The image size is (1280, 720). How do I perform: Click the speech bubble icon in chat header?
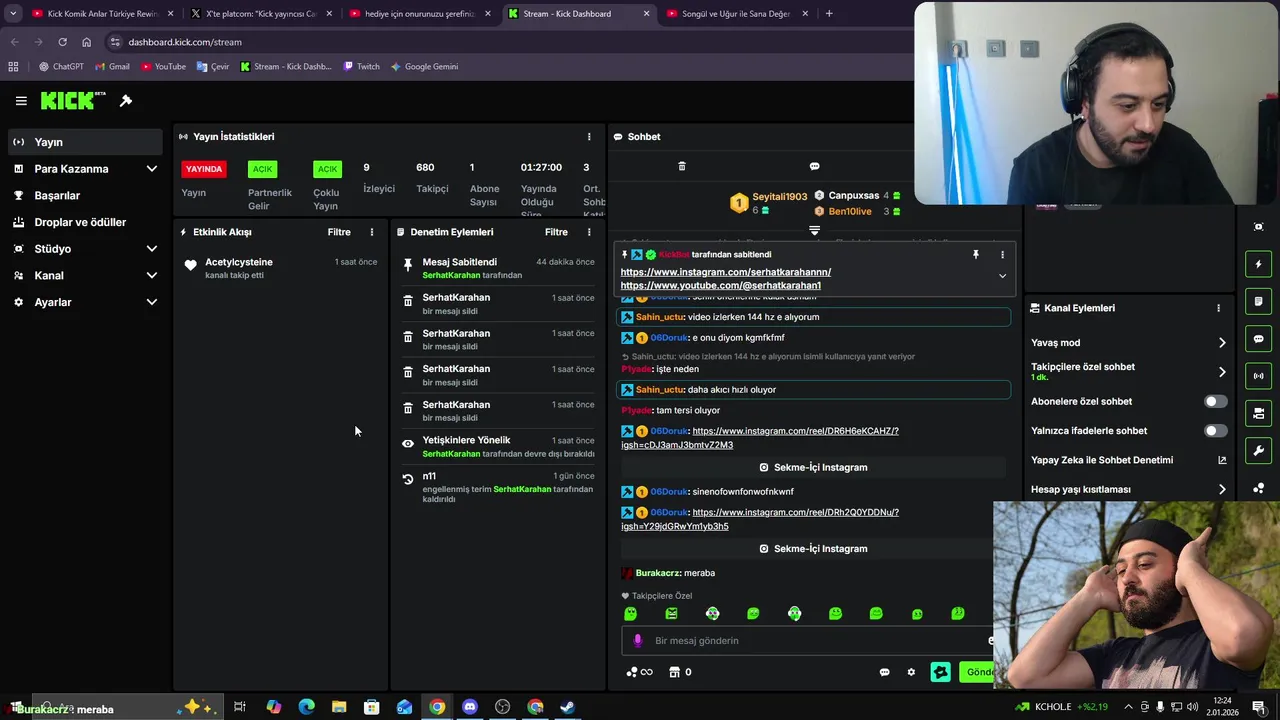[814, 166]
